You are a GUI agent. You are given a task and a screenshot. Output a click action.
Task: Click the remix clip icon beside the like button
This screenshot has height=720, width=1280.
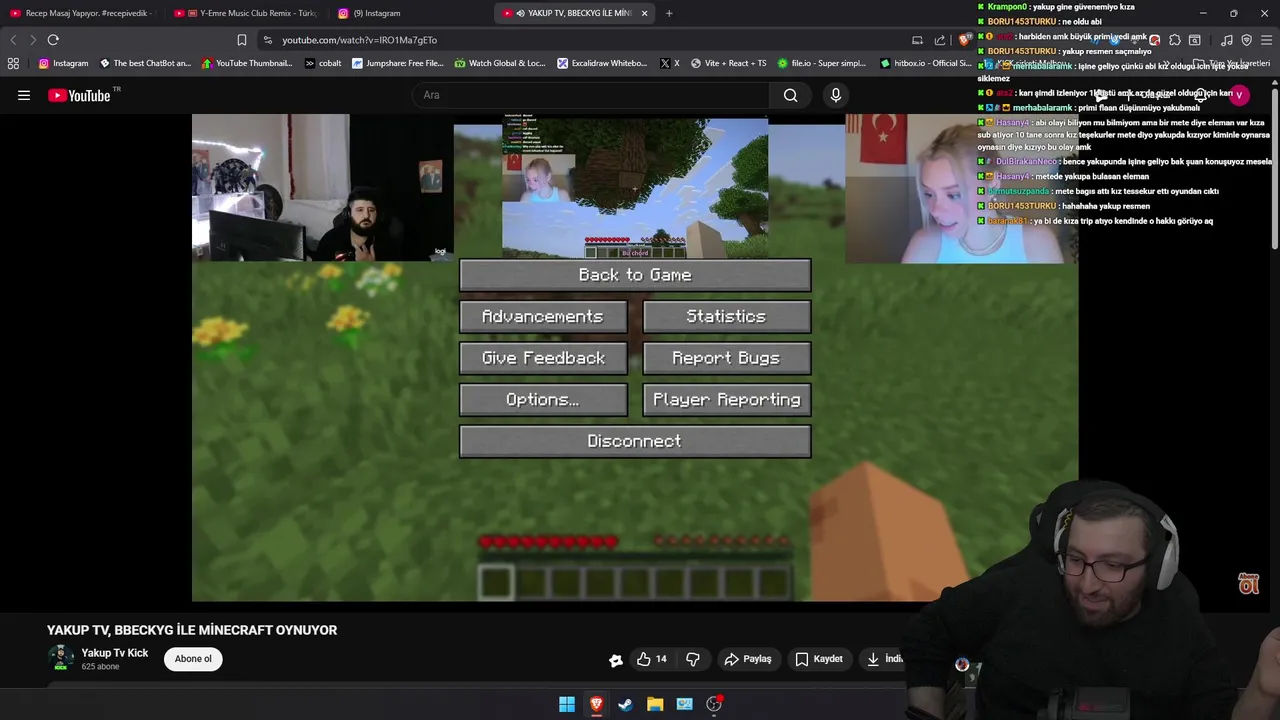(x=616, y=659)
